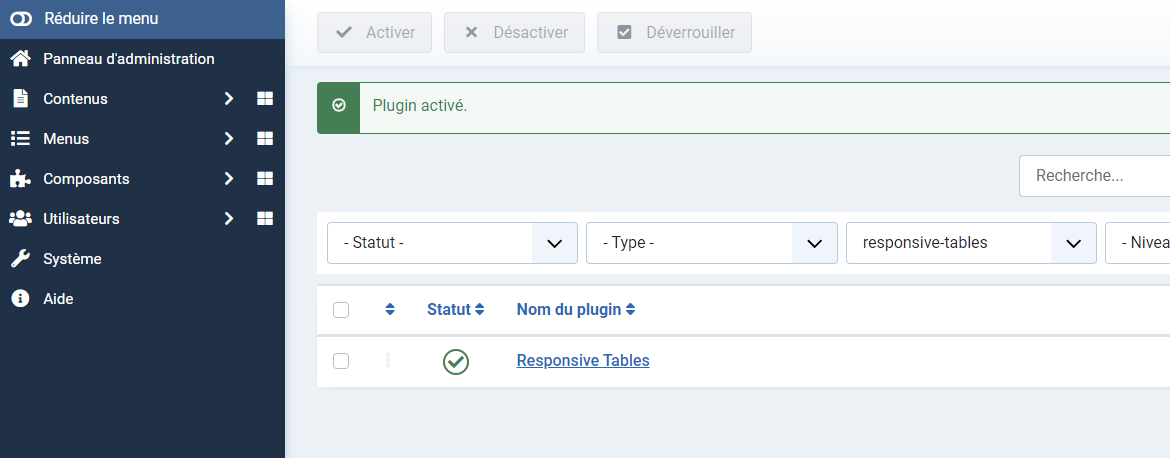
Task: Expand the Contenus submenu chevron
Action: click(229, 98)
